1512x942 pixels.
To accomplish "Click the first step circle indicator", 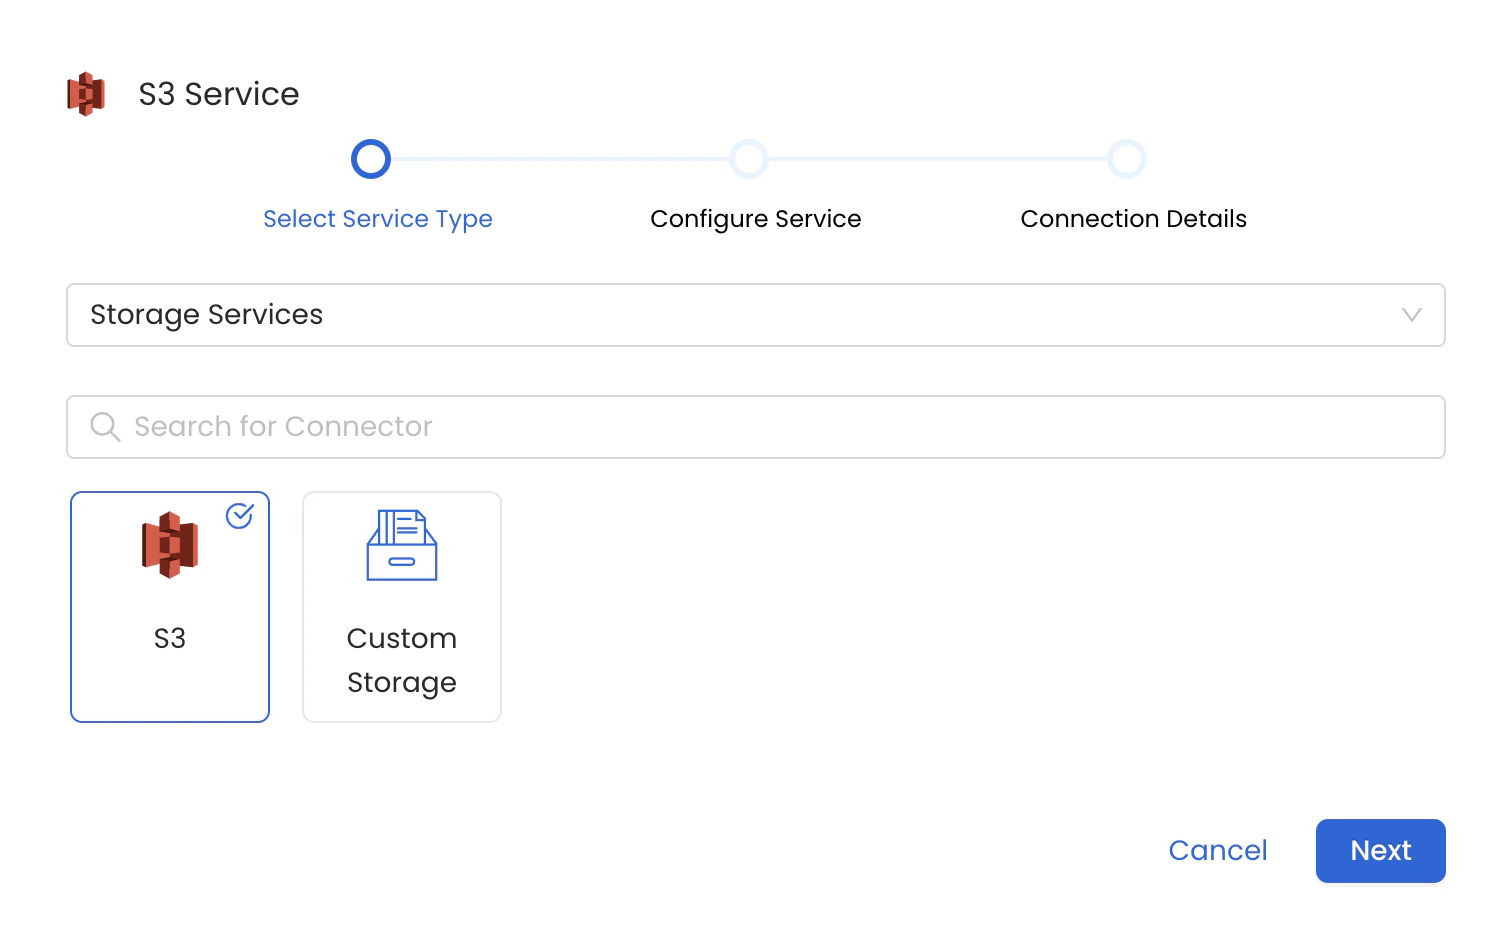I will (371, 159).
